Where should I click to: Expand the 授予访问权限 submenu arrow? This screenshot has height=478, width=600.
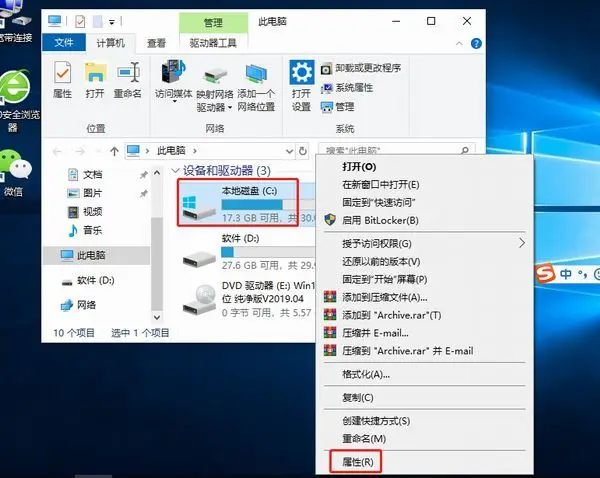(521, 243)
